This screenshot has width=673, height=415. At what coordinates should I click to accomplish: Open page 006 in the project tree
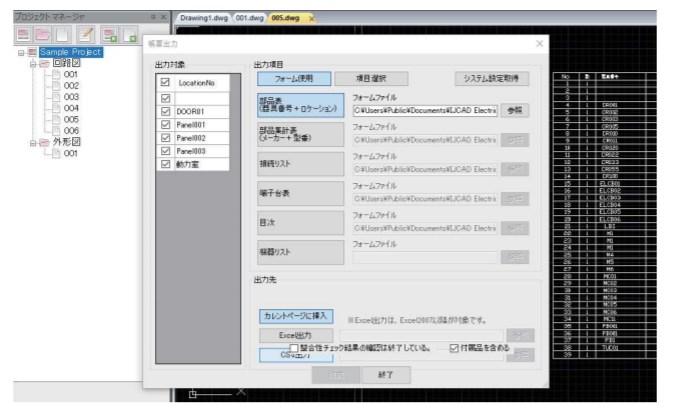pyautogui.click(x=71, y=130)
